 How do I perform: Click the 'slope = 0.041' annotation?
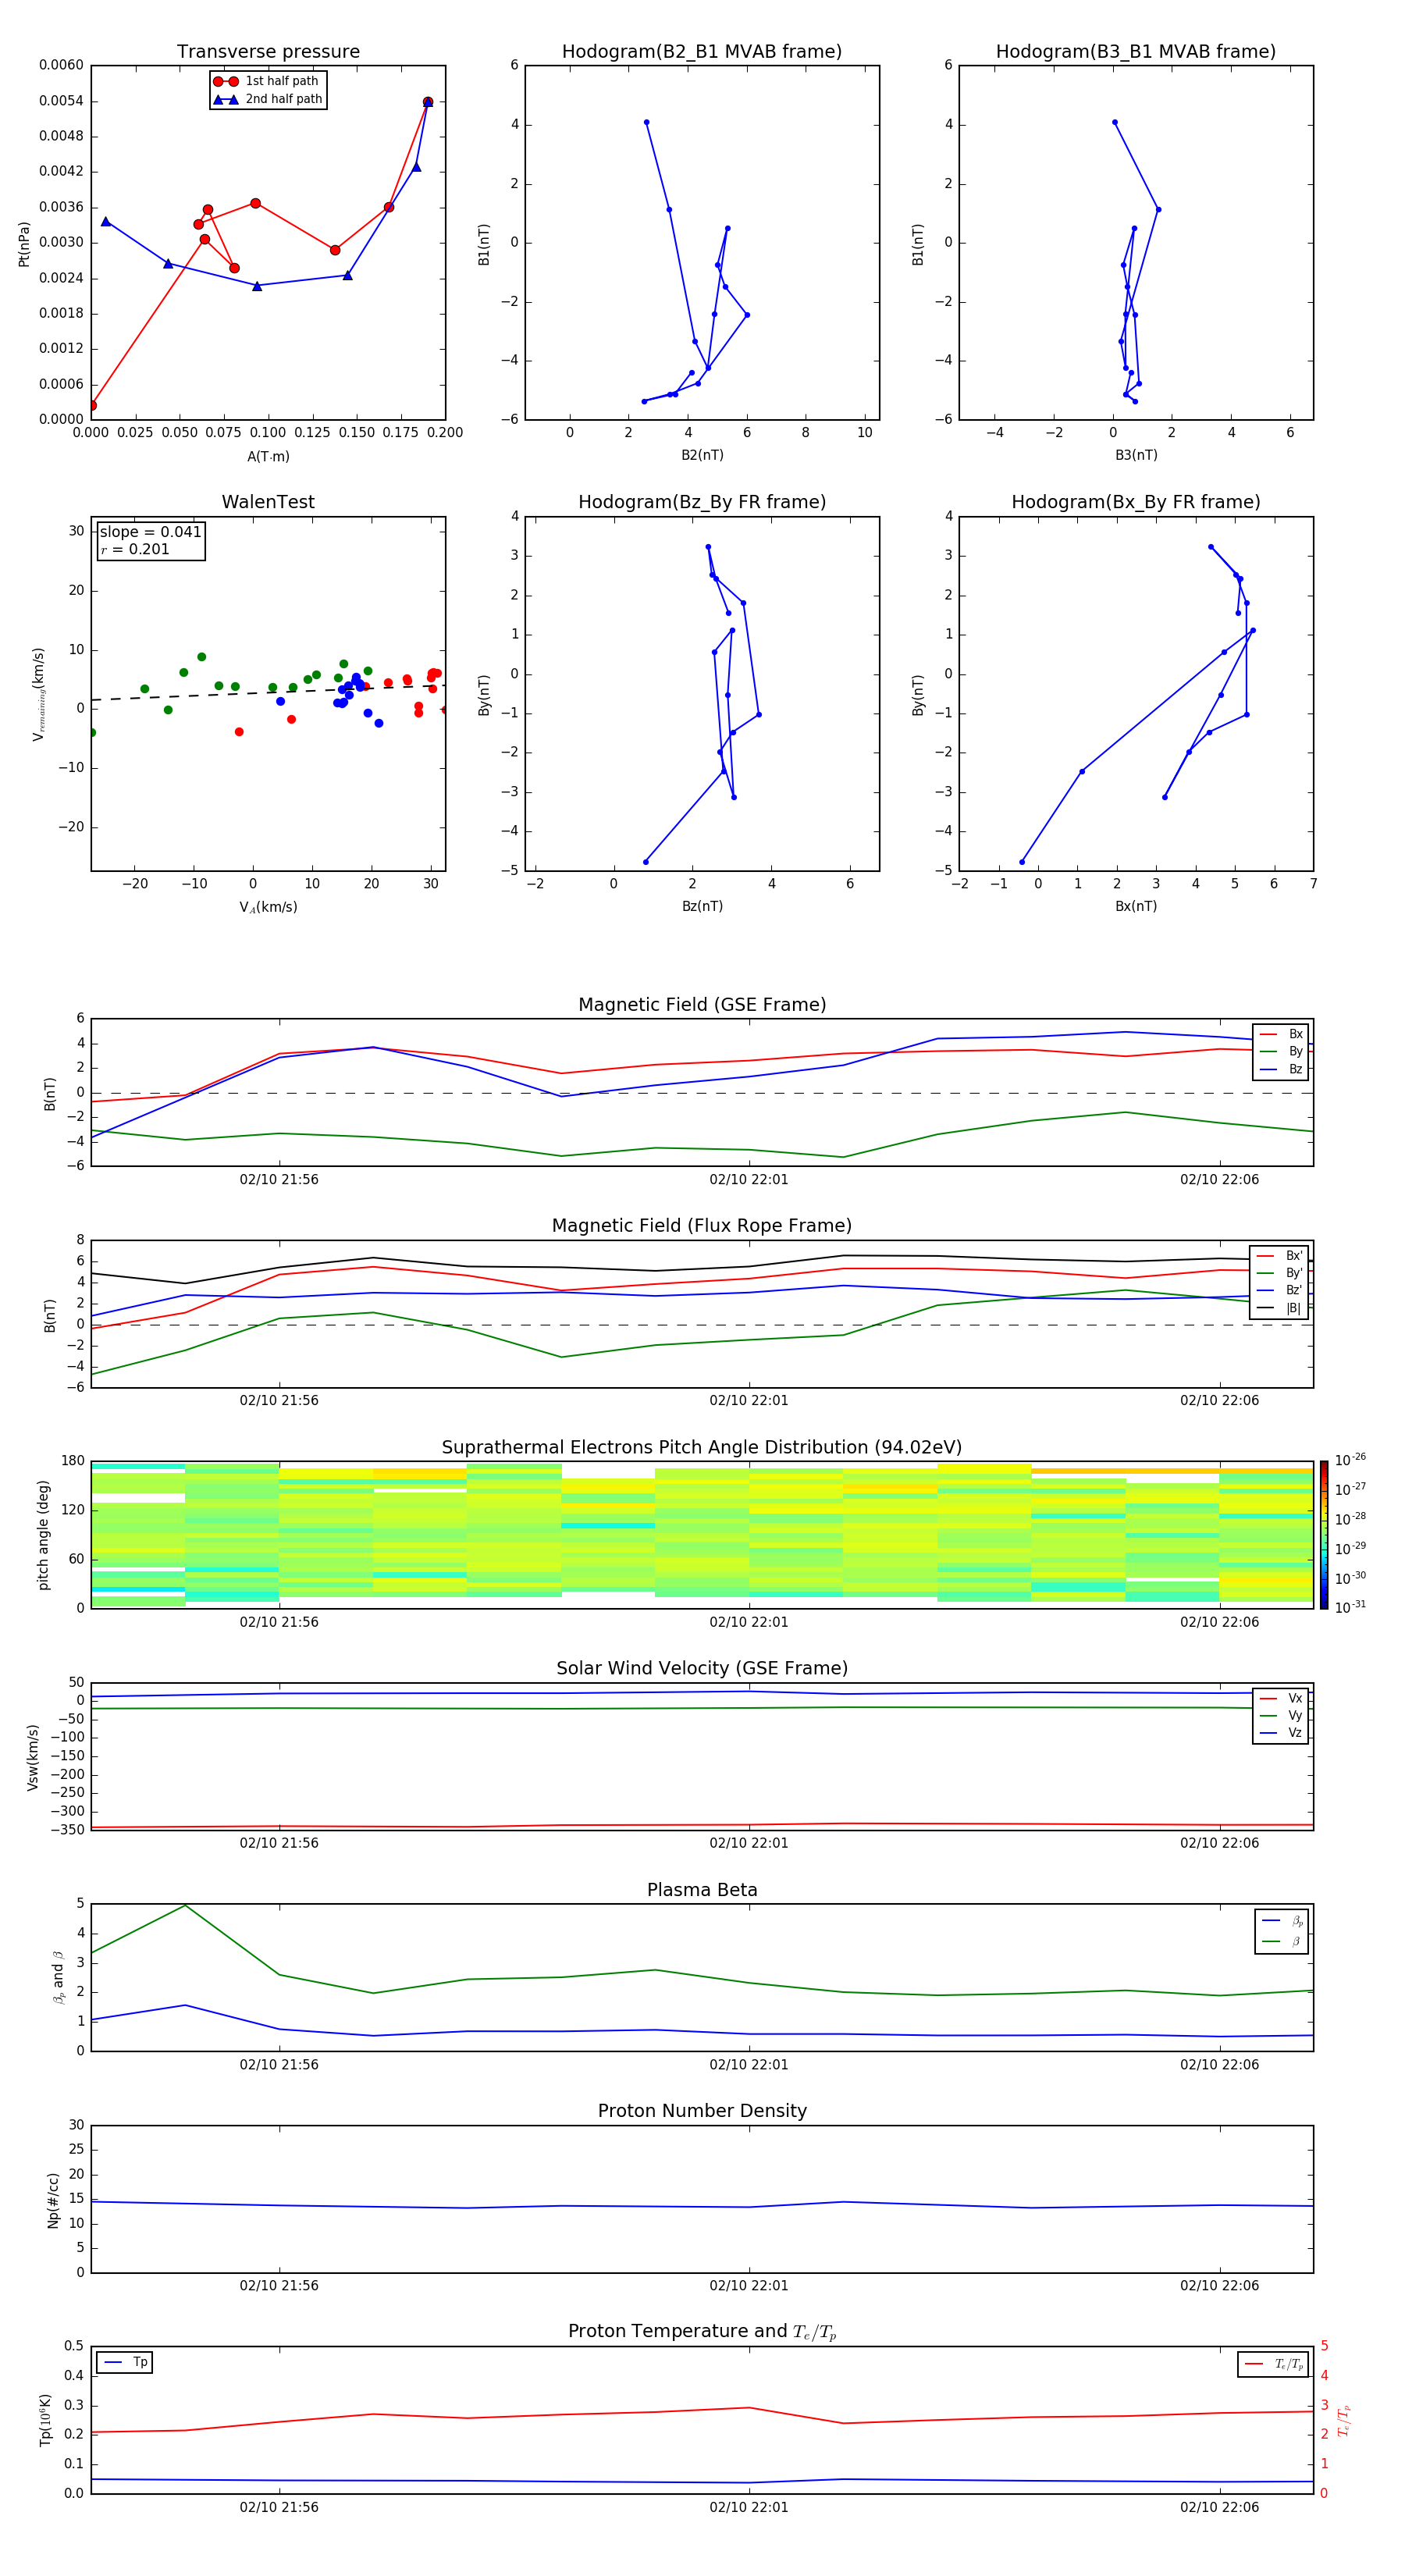point(150,532)
